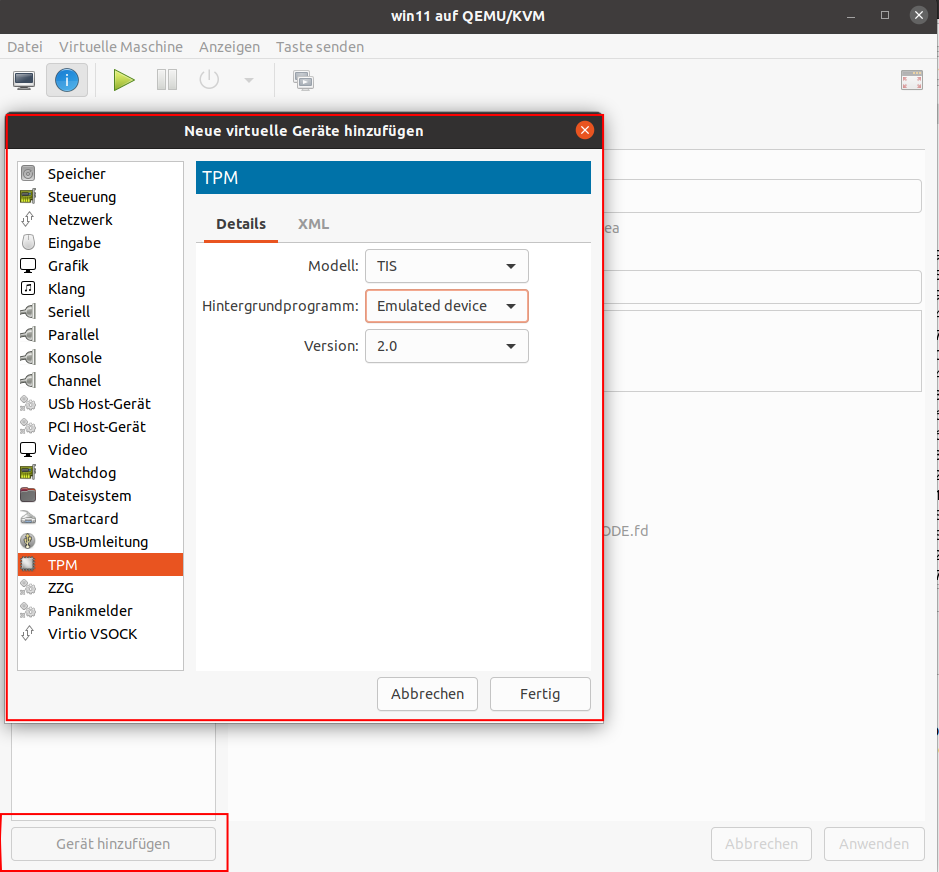Click the pause virtual machine icon

tap(167, 80)
